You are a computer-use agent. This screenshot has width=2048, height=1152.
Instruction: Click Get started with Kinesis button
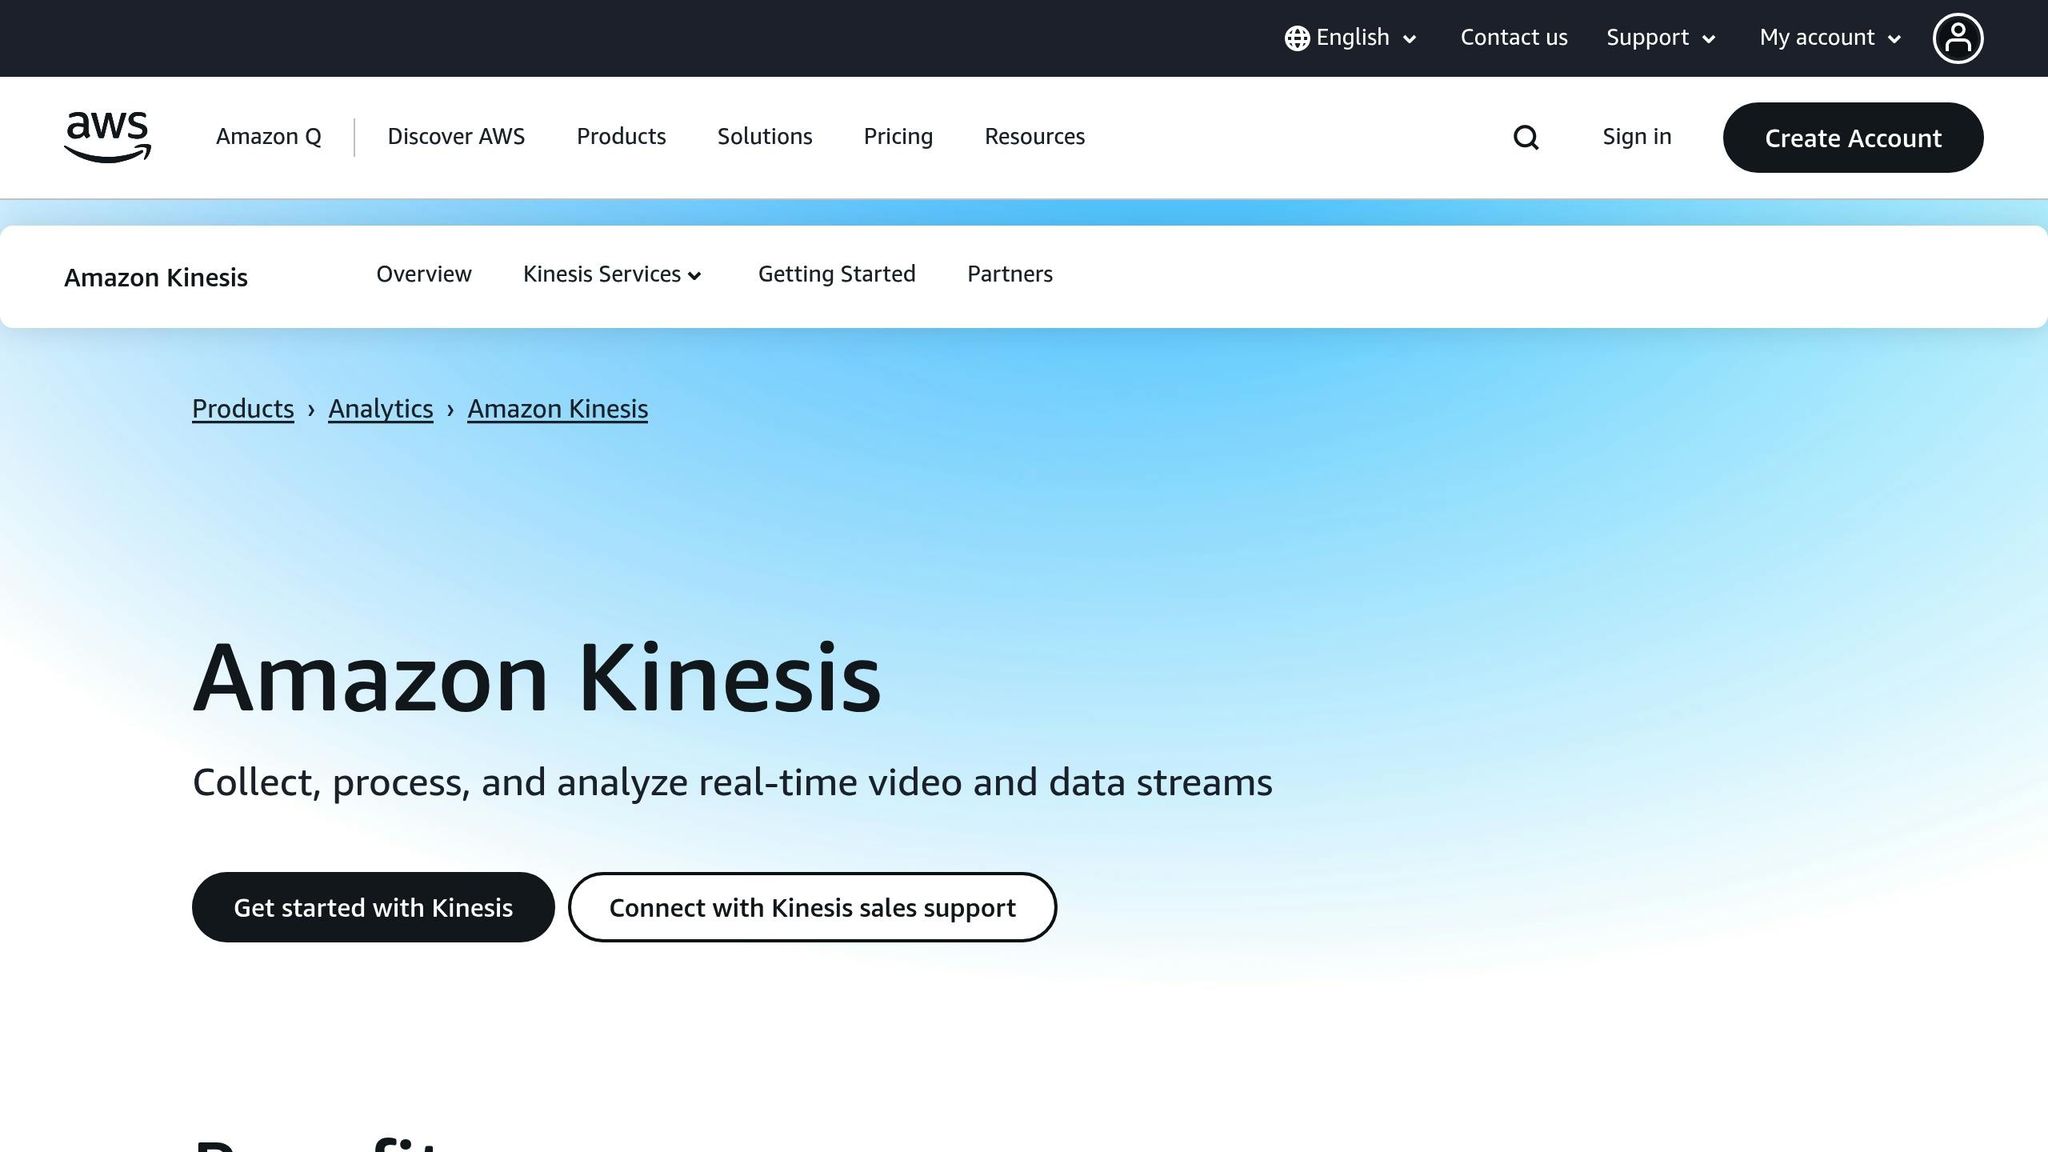pyautogui.click(x=373, y=907)
